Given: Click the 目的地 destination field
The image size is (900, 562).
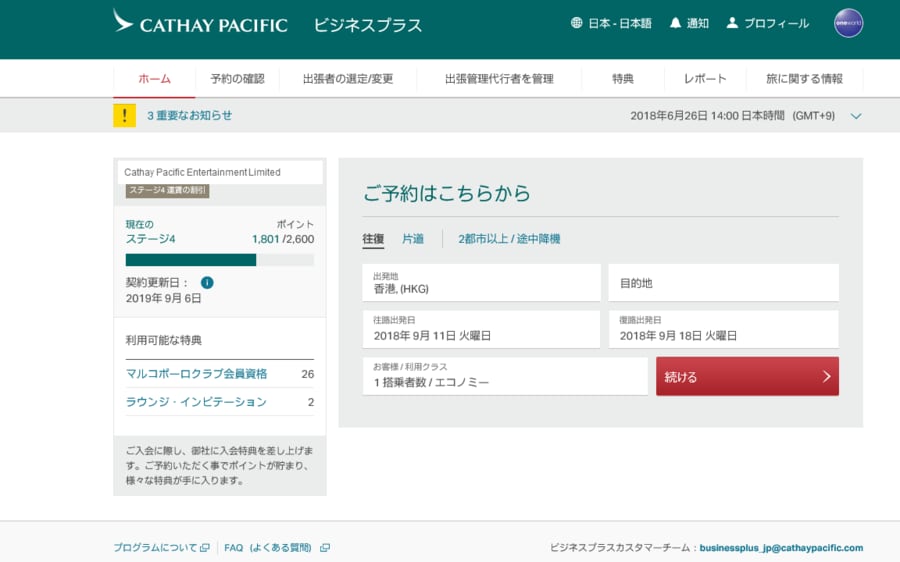Looking at the screenshot, I should point(723,283).
